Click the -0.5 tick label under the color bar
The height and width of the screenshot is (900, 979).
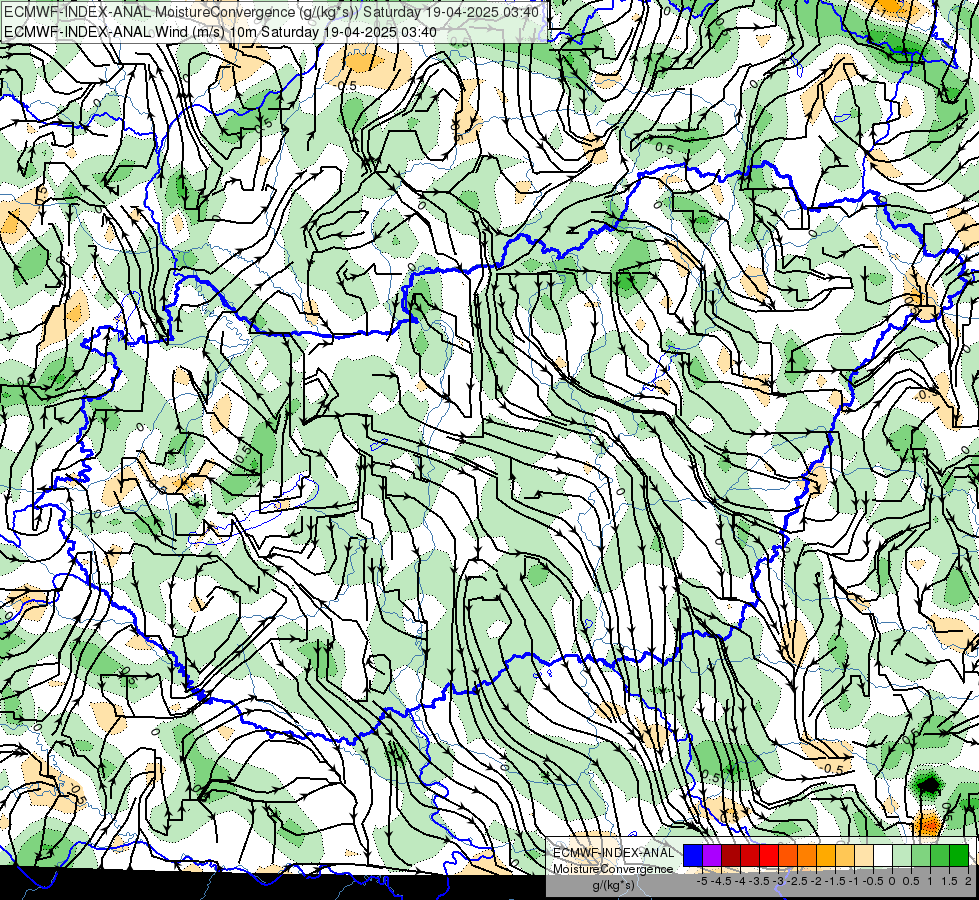(x=873, y=881)
